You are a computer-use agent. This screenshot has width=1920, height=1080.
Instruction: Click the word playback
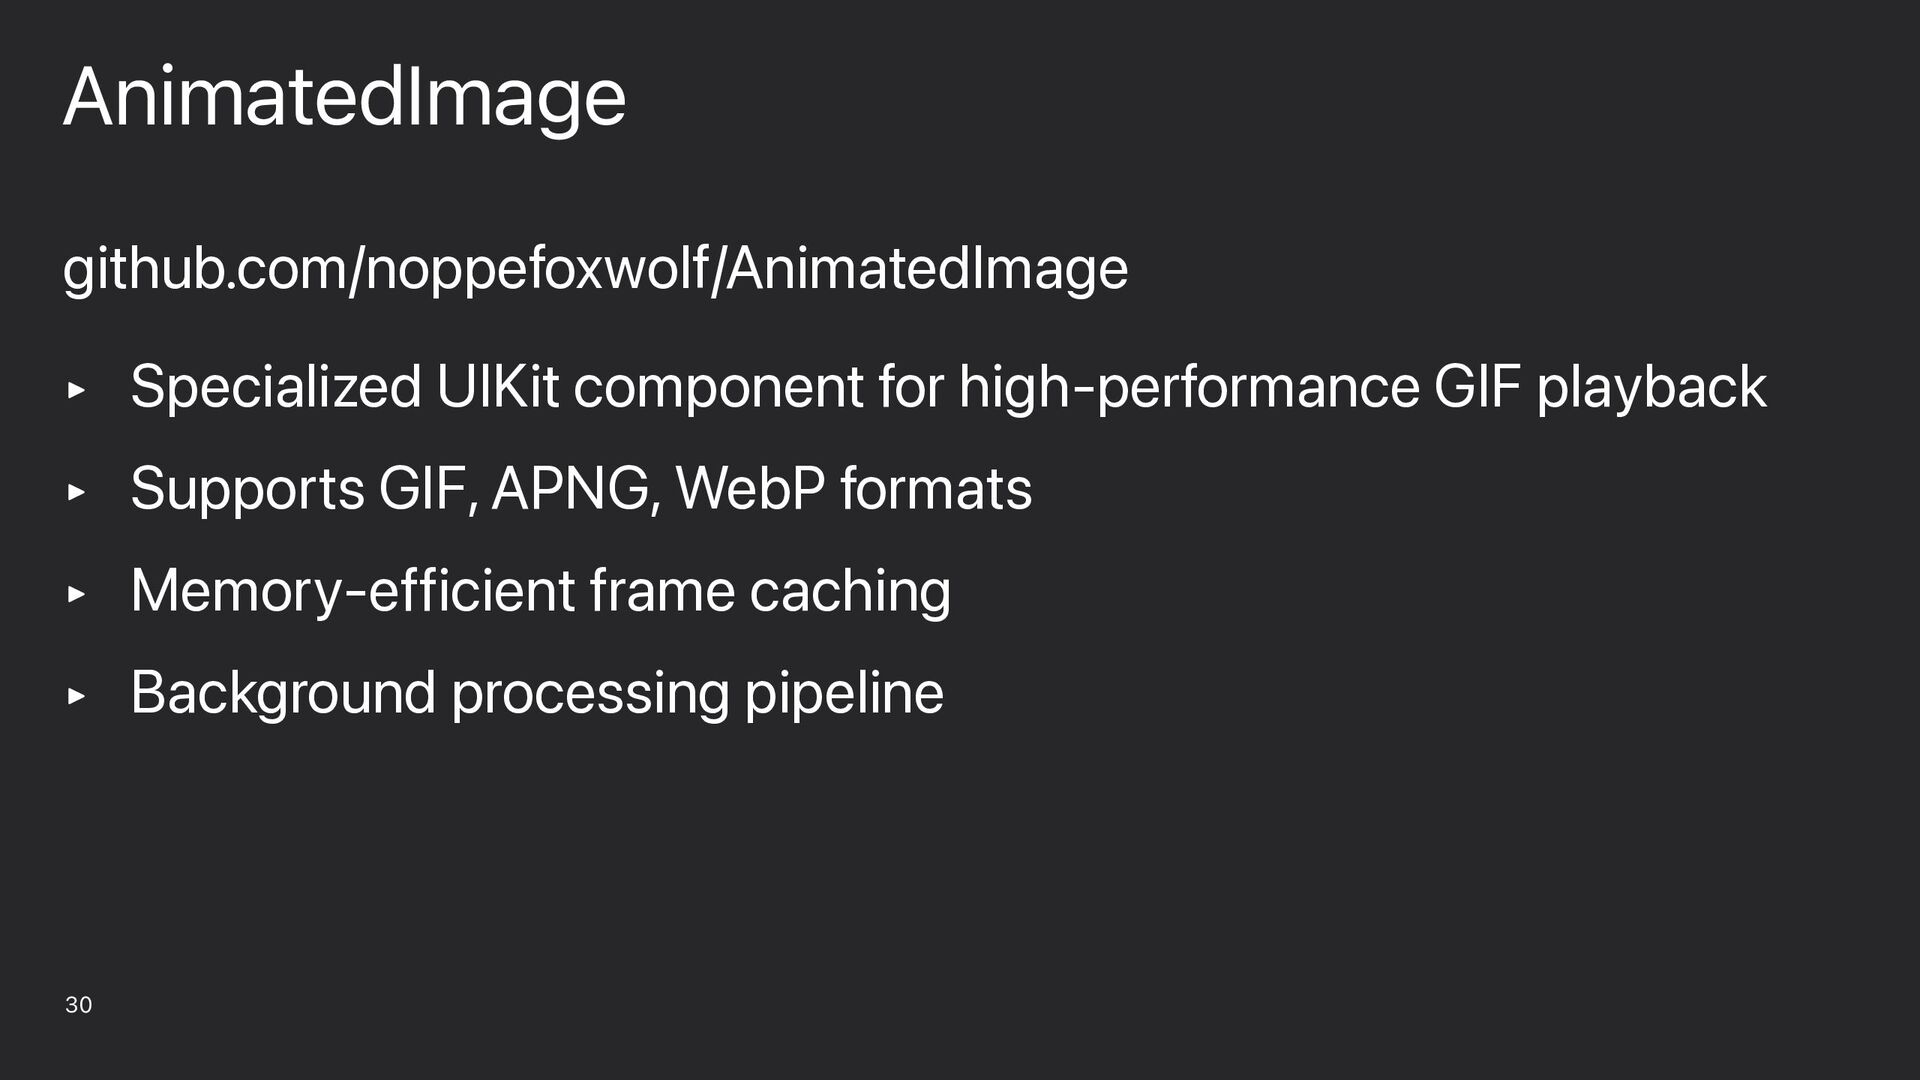(1651, 389)
